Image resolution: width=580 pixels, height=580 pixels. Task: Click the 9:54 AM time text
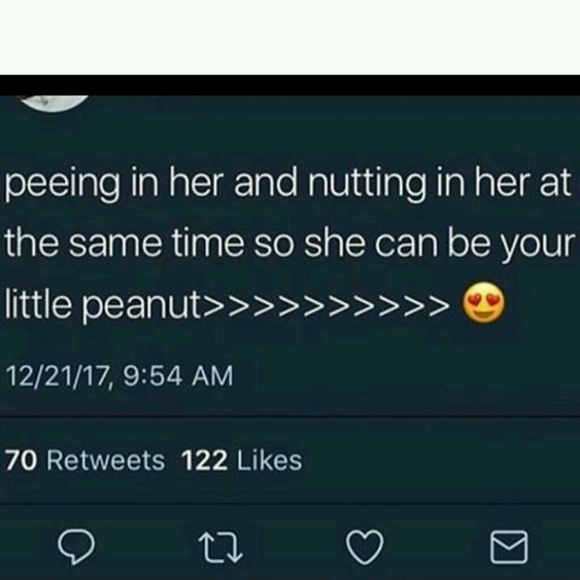(178, 376)
